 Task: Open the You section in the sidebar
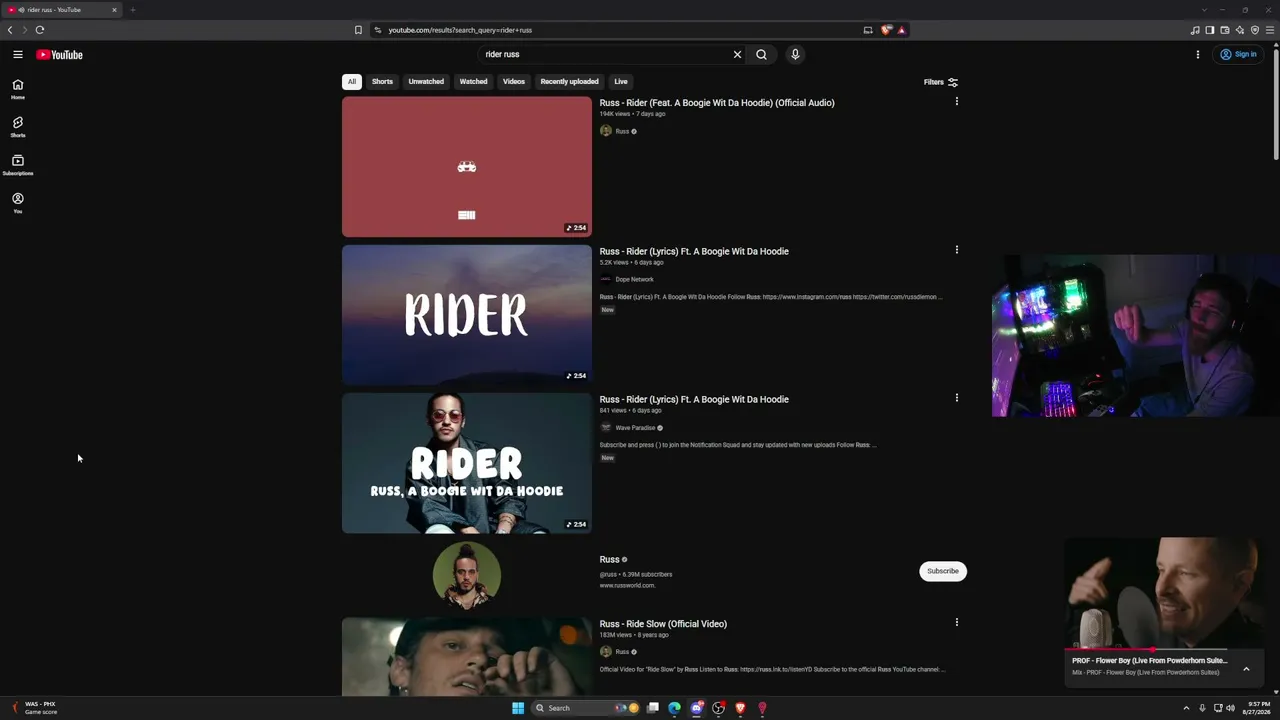pyautogui.click(x=18, y=203)
